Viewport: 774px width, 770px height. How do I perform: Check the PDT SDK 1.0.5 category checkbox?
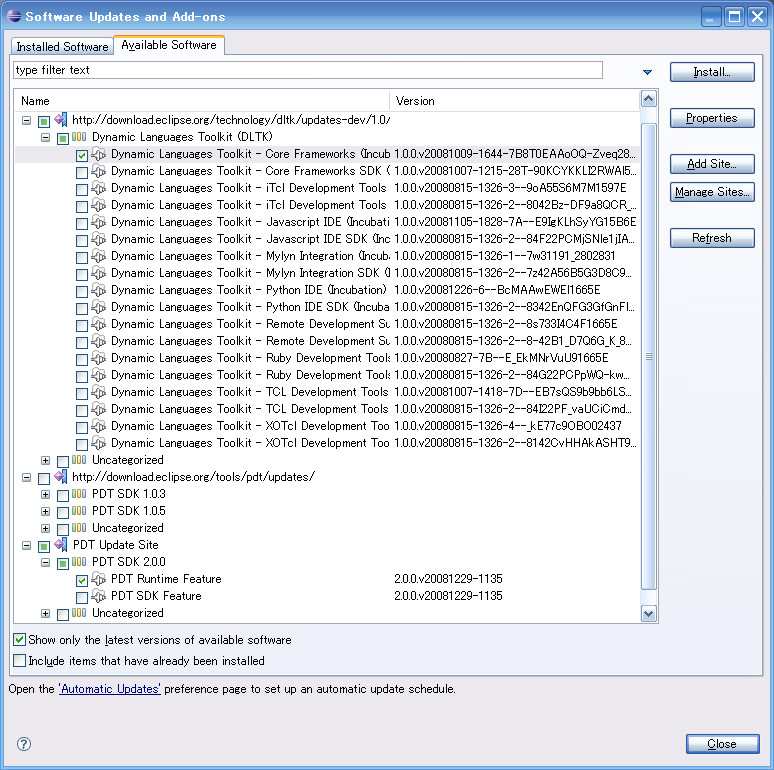63,512
